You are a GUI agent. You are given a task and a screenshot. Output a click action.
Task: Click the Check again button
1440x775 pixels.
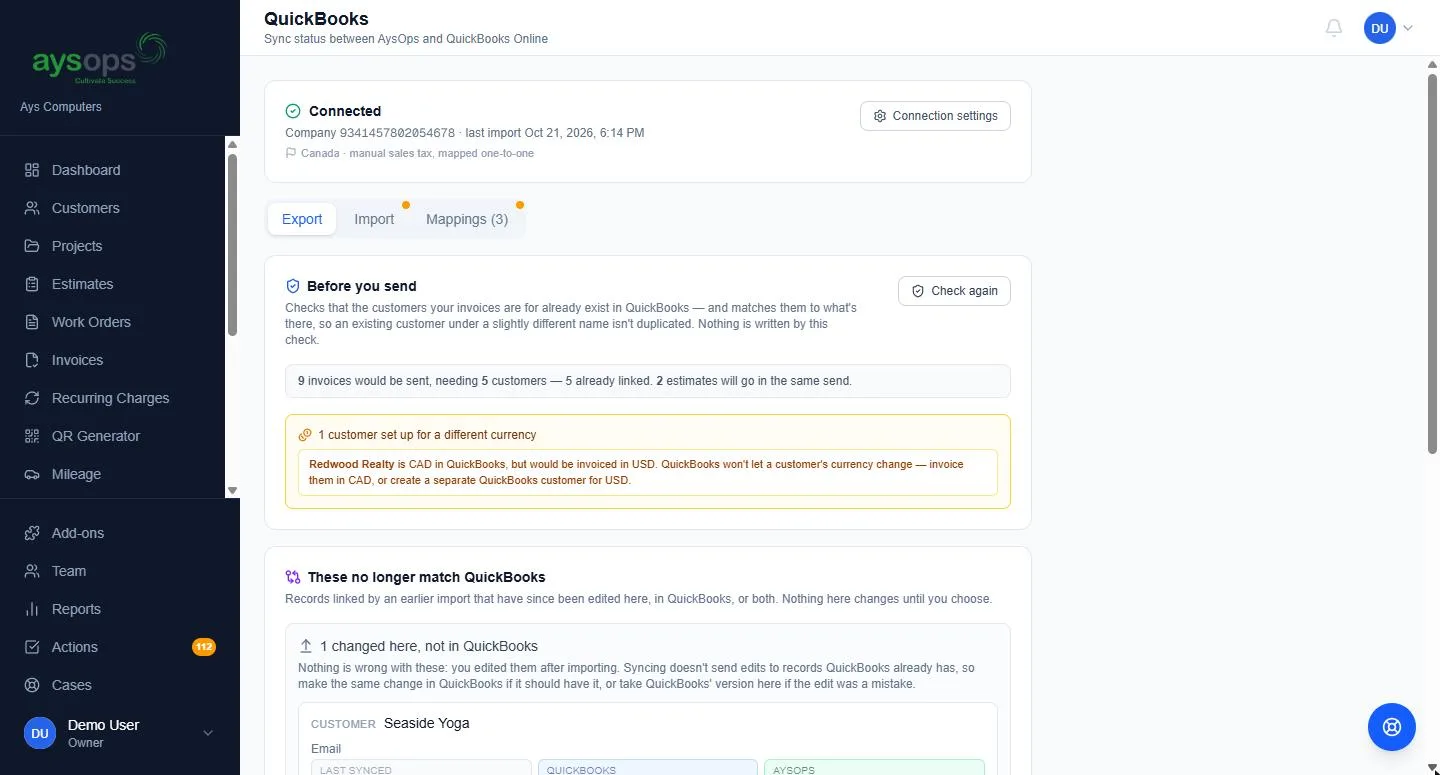click(x=954, y=291)
